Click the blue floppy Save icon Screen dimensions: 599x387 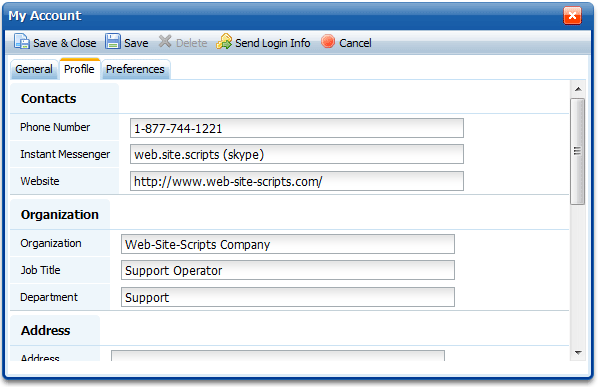pyautogui.click(x=113, y=41)
